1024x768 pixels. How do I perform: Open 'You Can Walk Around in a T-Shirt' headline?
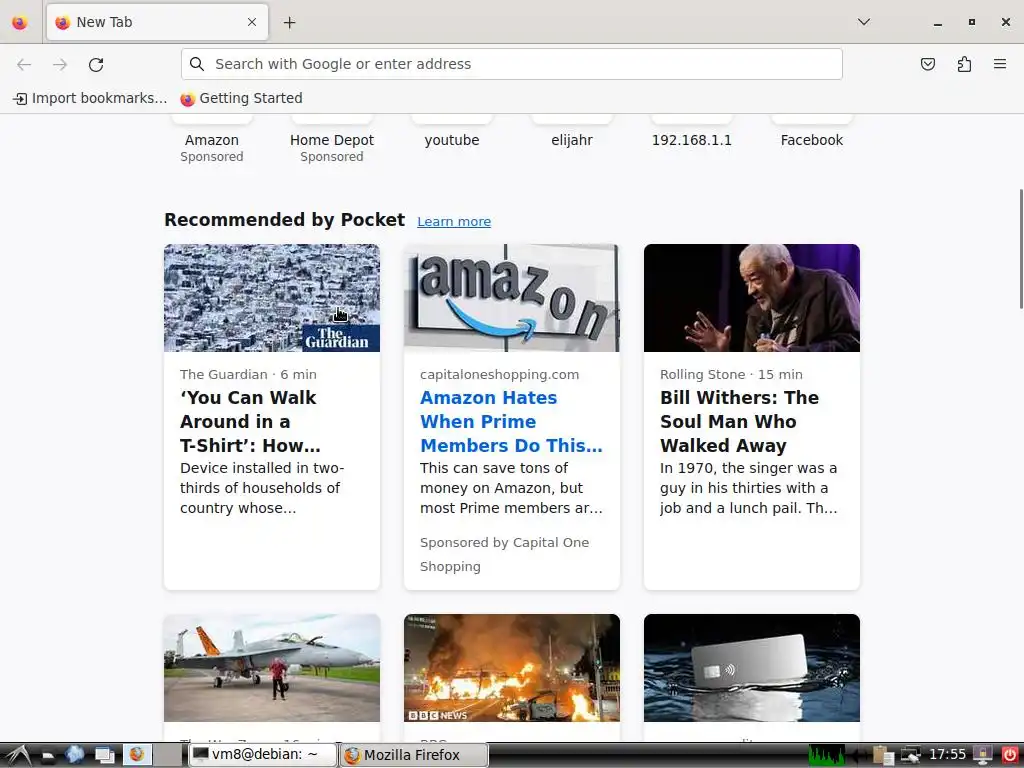[250, 421]
